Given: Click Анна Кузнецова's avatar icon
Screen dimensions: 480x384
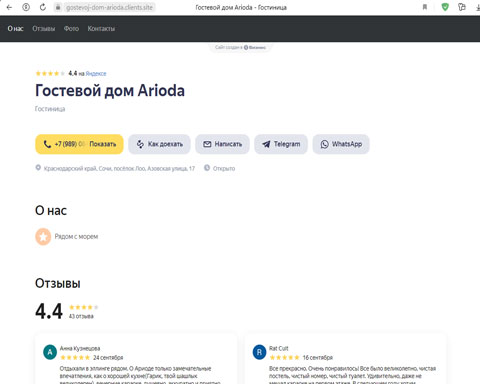Looking at the screenshot, I should point(50,352).
